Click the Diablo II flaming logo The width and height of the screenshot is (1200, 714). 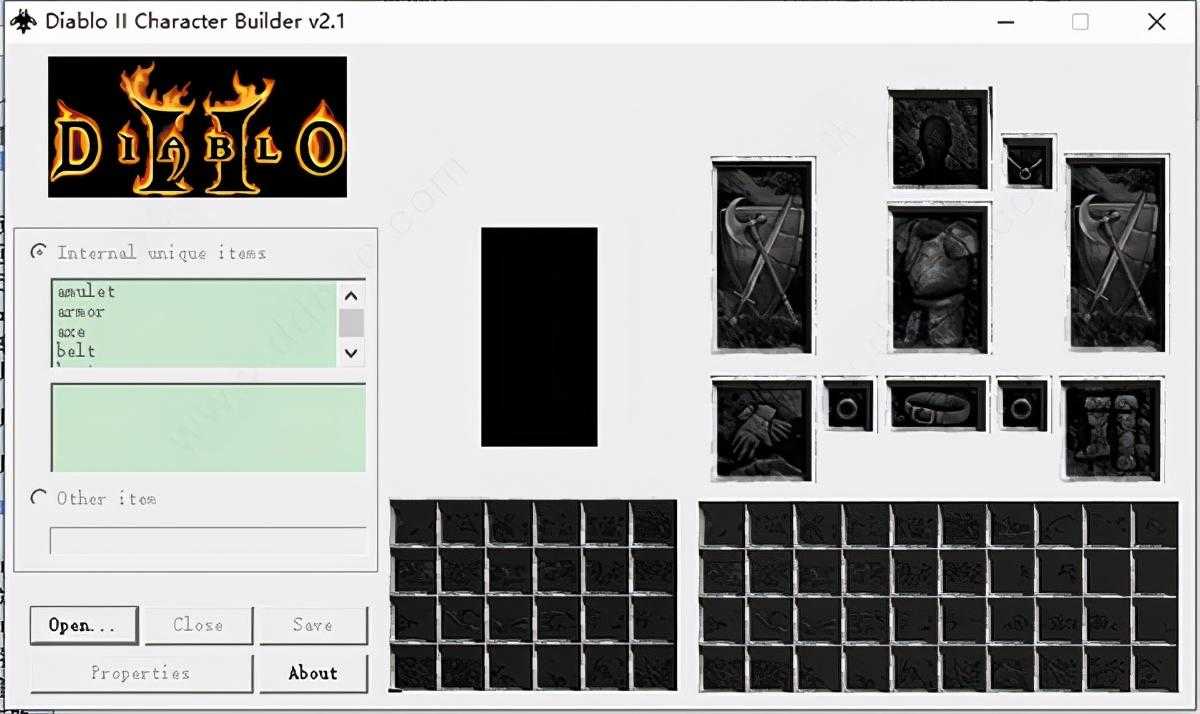tap(198, 127)
